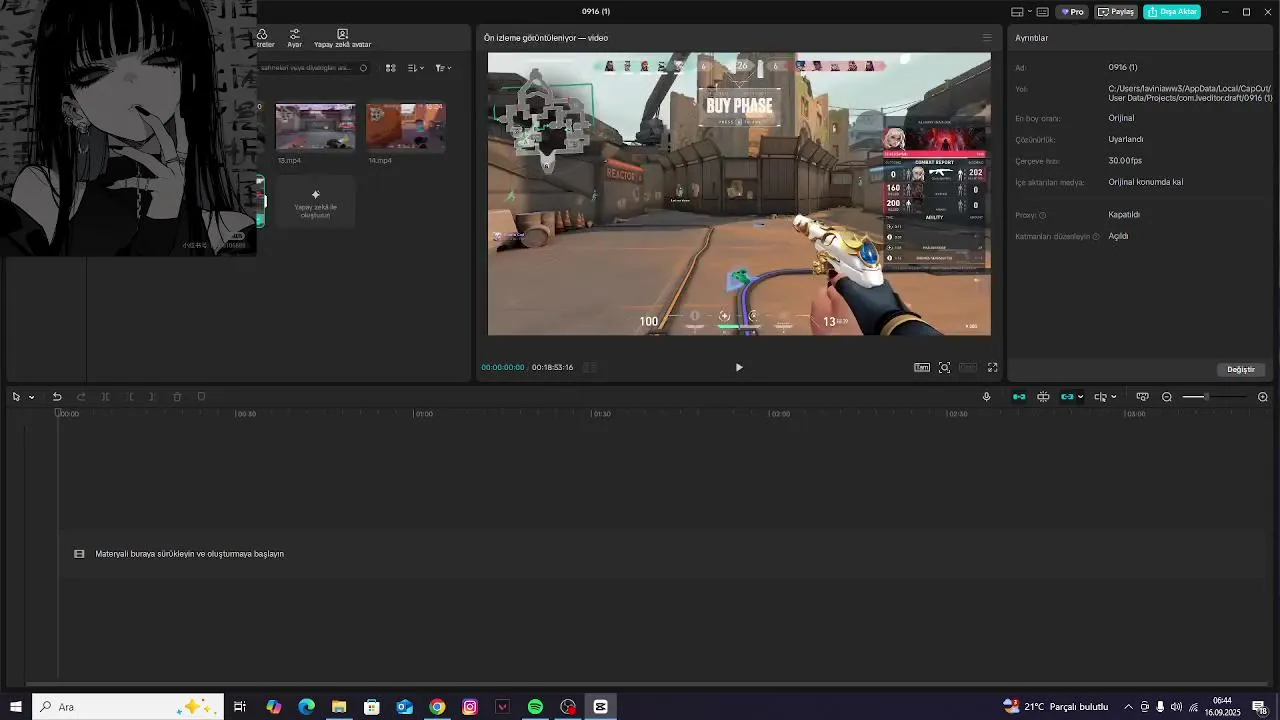
Task: Open the taskbar volume control
Action: 1176,707
